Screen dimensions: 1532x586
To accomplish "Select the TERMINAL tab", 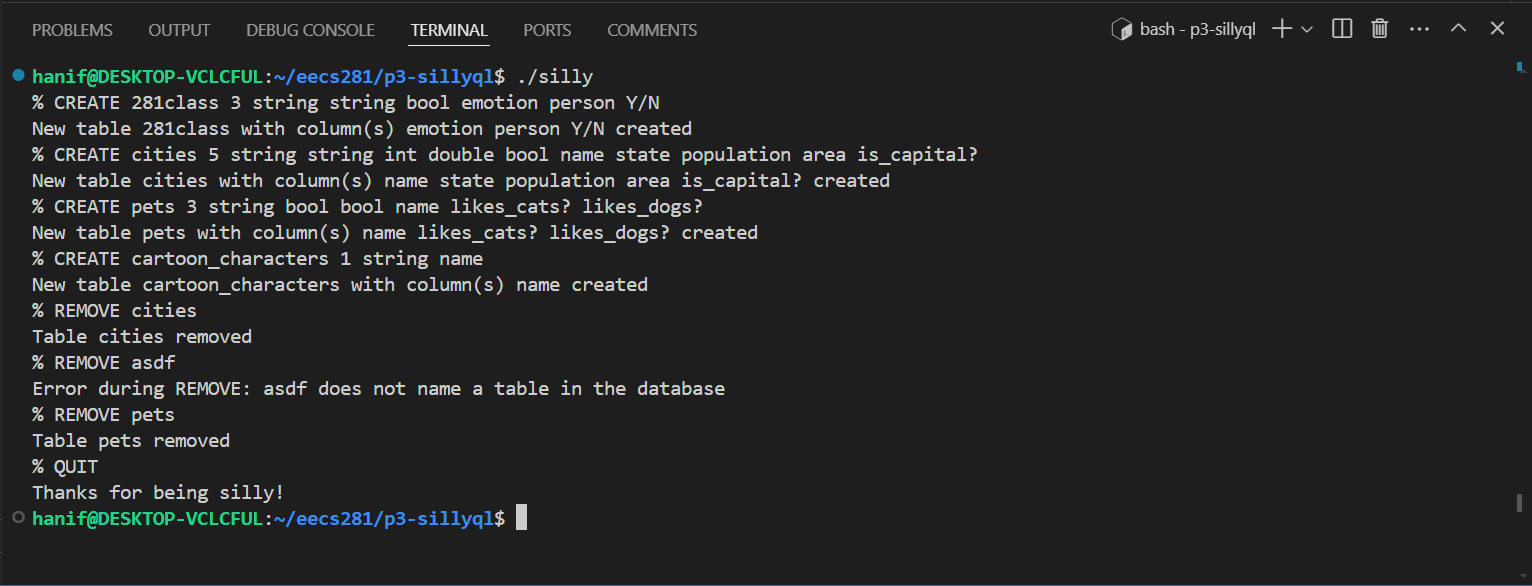I will tap(449, 30).
